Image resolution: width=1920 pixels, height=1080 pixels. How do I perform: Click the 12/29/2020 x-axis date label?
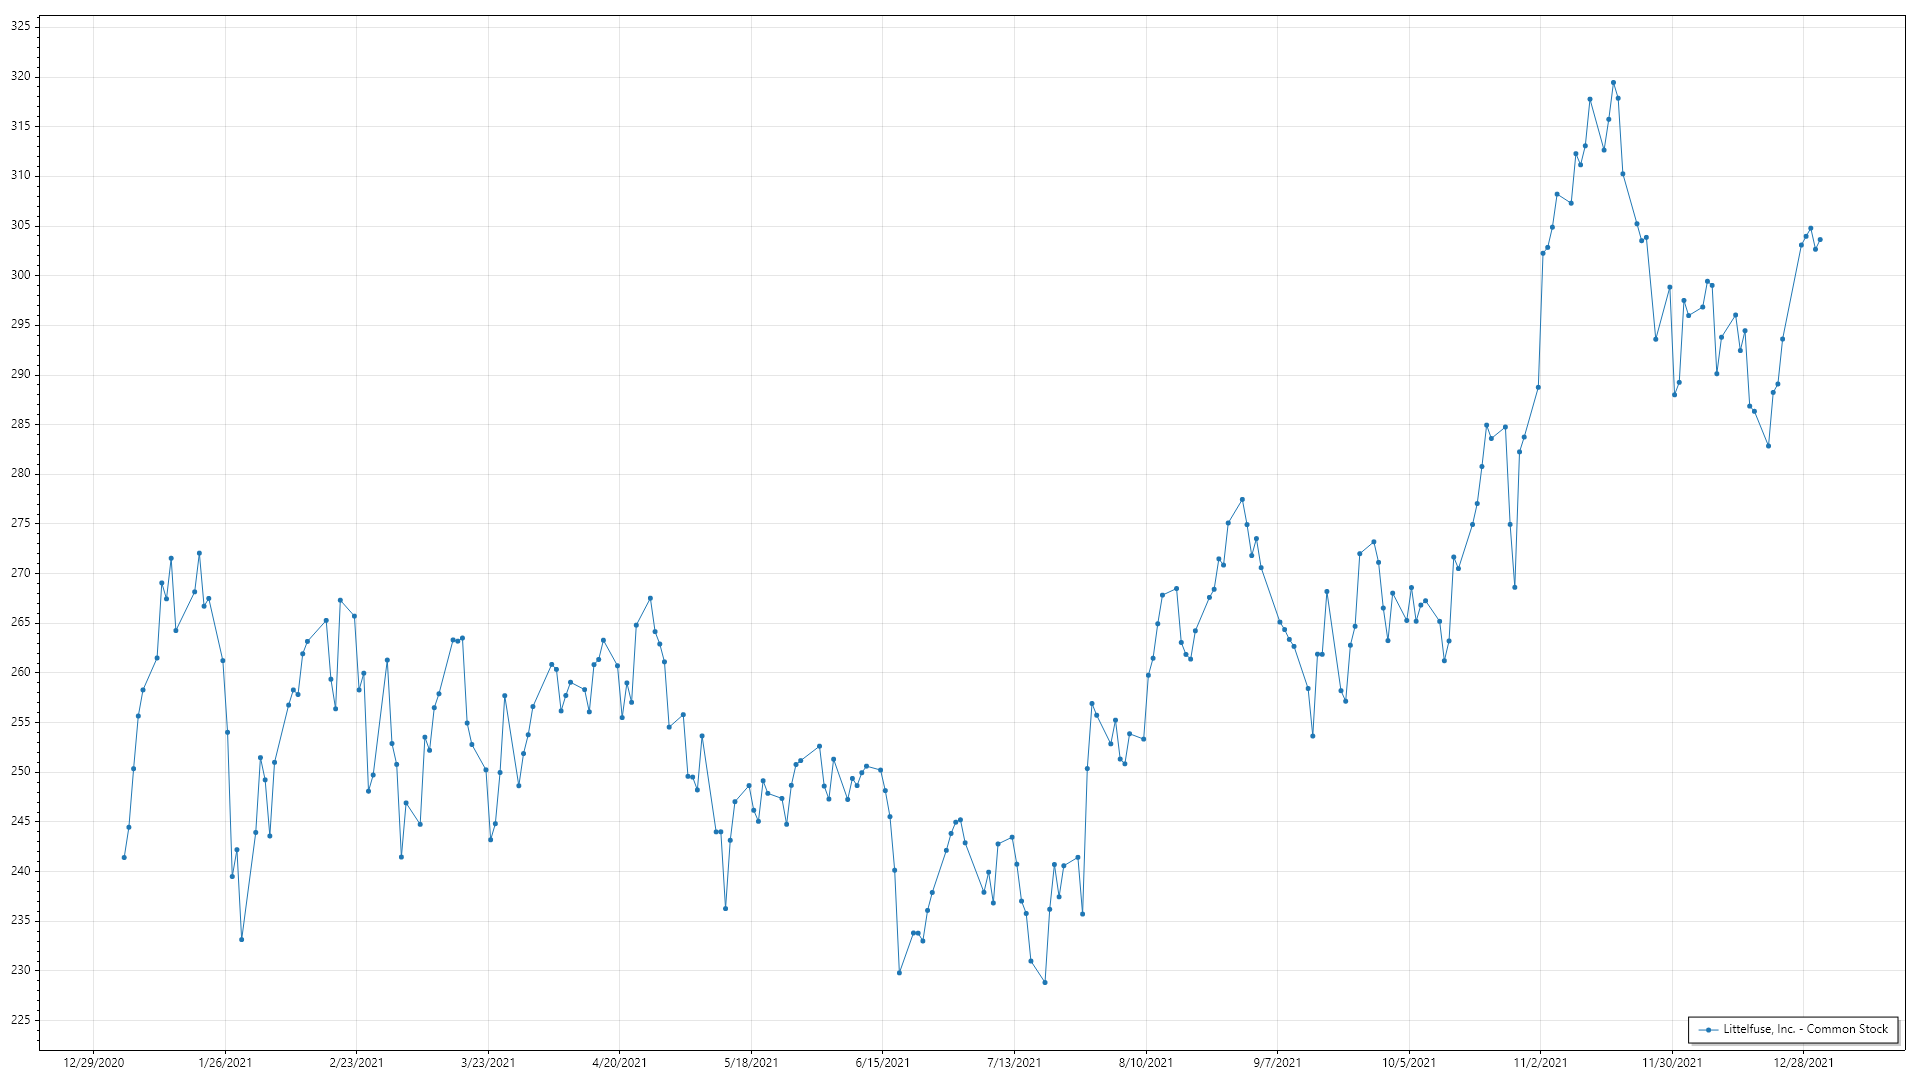(x=93, y=1063)
